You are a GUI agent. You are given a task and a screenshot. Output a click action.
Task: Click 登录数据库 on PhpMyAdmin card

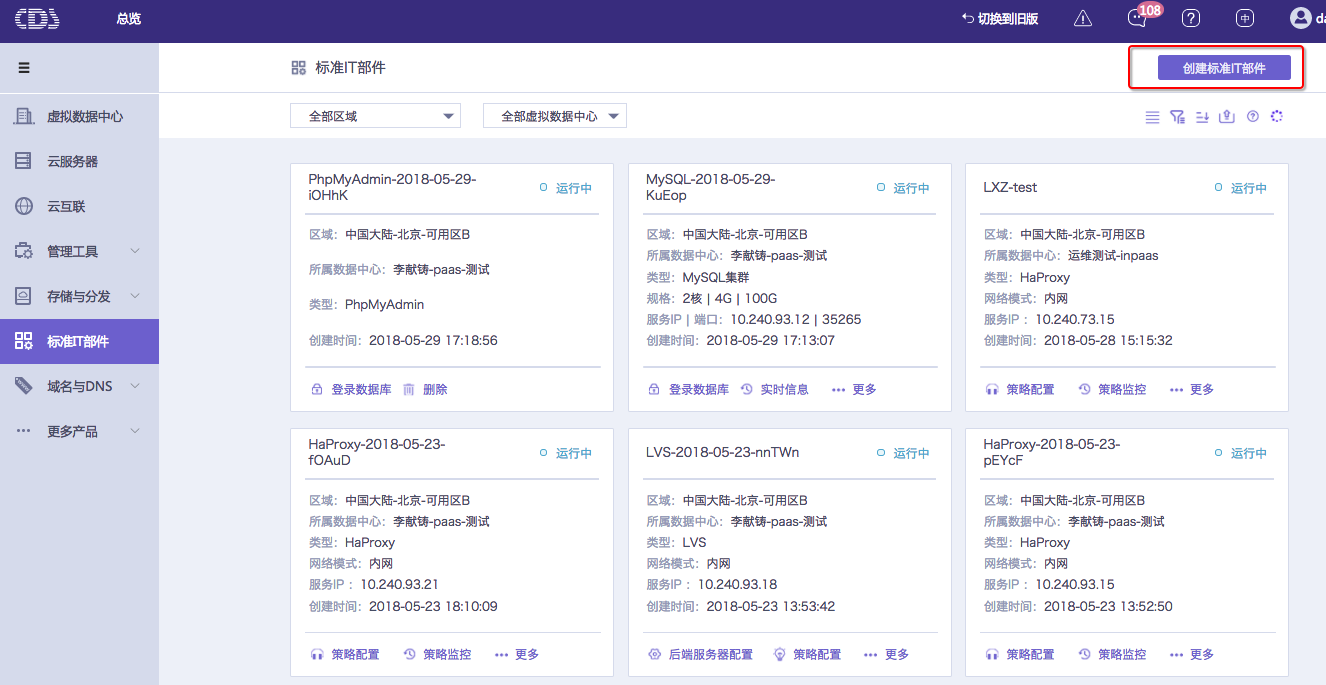[351, 389]
